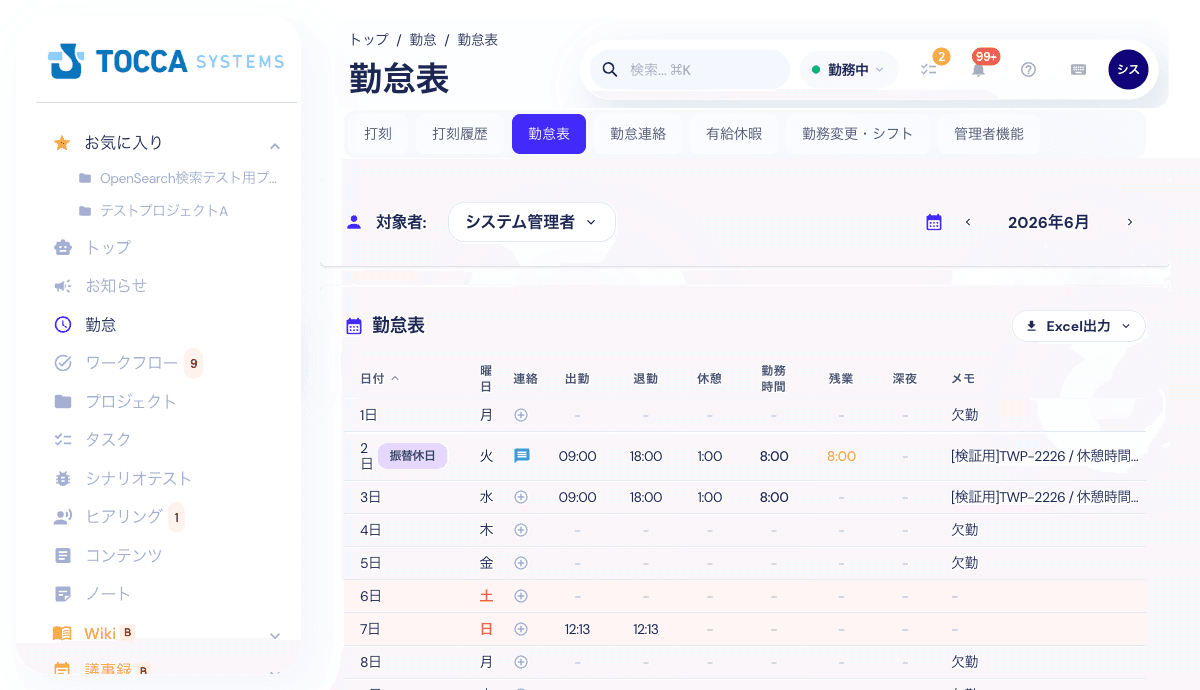Image resolution: width=1200 pixels, height=690 pixels.
Task: Switch to the 勤務変更・シフト tab
Action: 858,134
